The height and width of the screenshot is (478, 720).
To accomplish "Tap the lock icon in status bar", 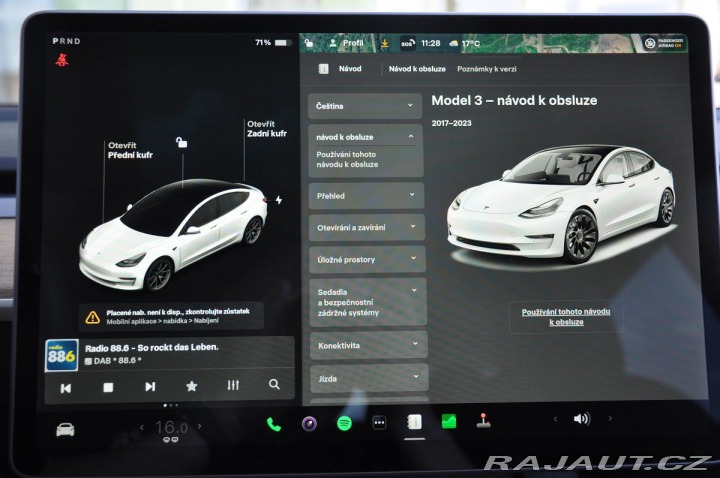I will coord(309,43).
